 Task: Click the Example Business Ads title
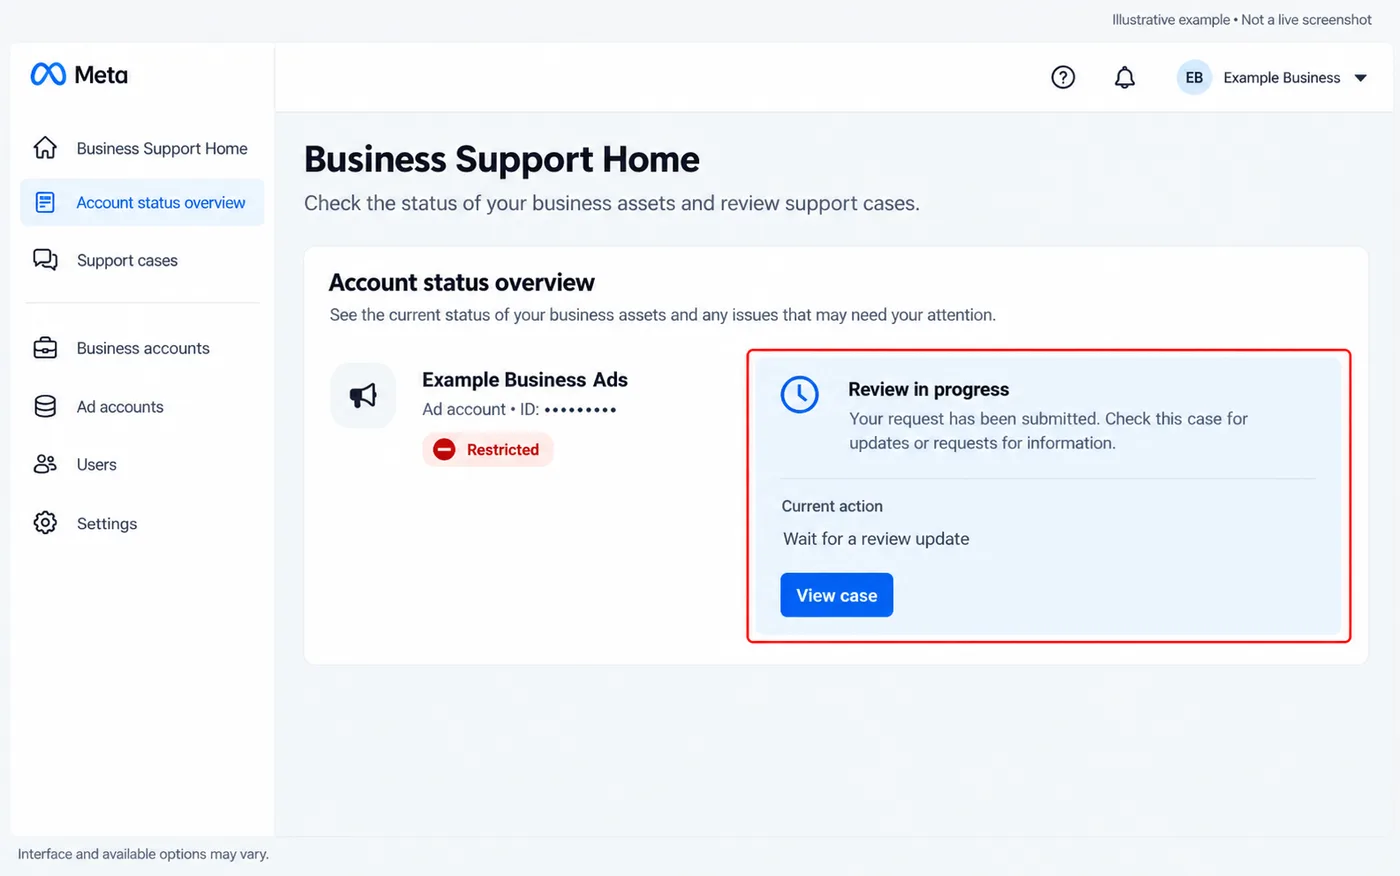pos(525,380)
